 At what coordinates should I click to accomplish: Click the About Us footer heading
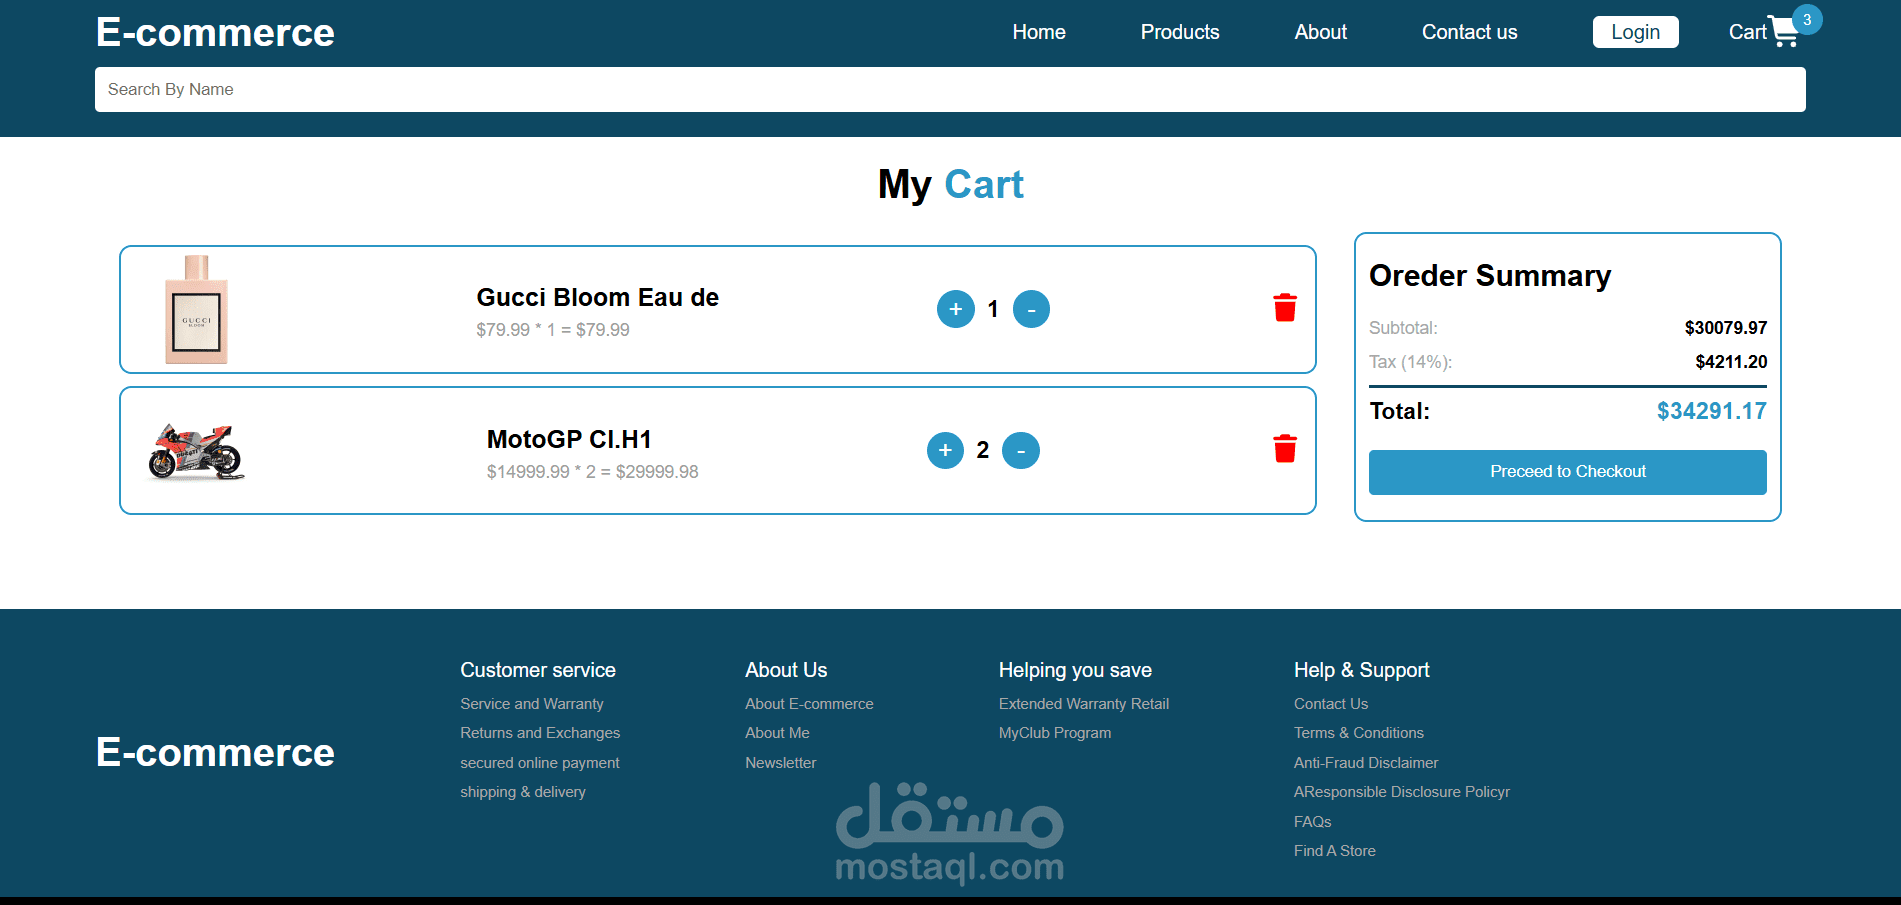(786, 670)
